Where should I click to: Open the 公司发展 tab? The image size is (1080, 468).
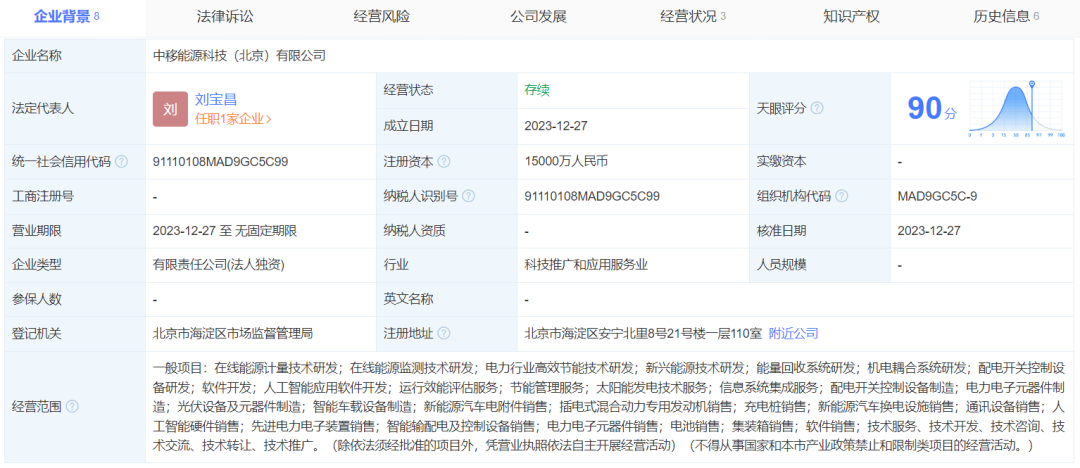pos(539,17)
